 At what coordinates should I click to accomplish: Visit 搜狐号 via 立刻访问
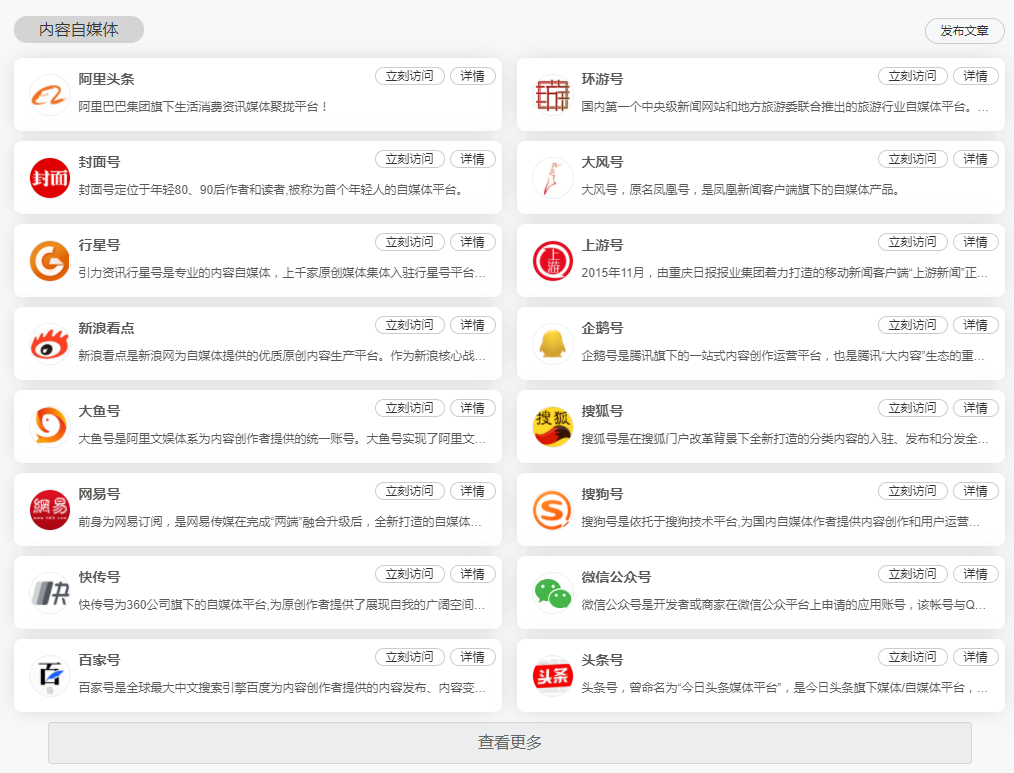pyautogui.click(x=912, y=408)
